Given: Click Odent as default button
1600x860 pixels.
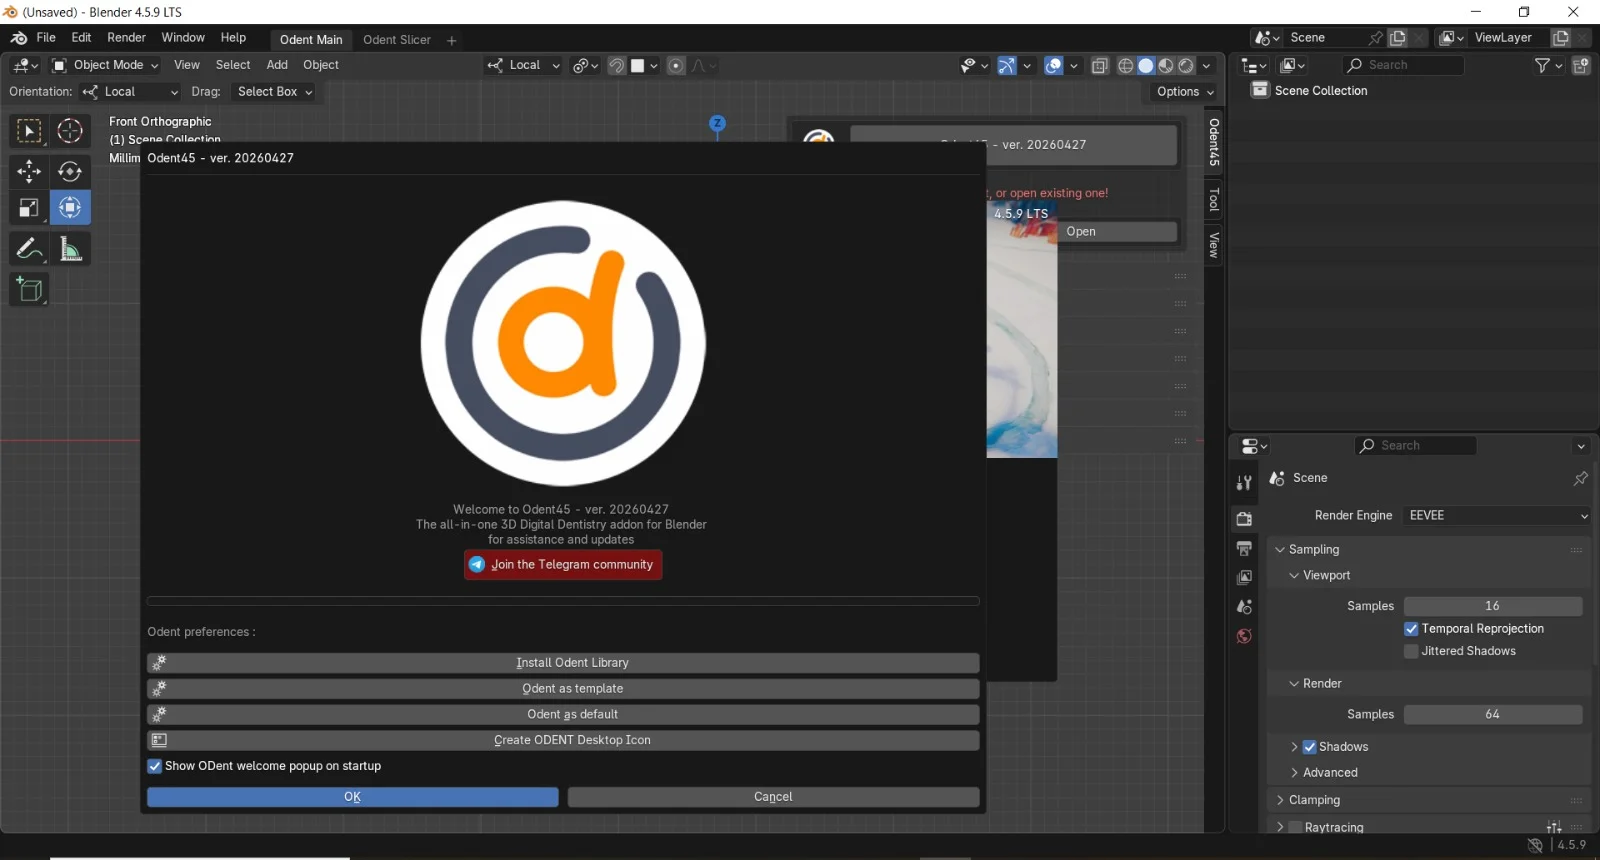Looking at the screenshot, I should click(563, 715).
